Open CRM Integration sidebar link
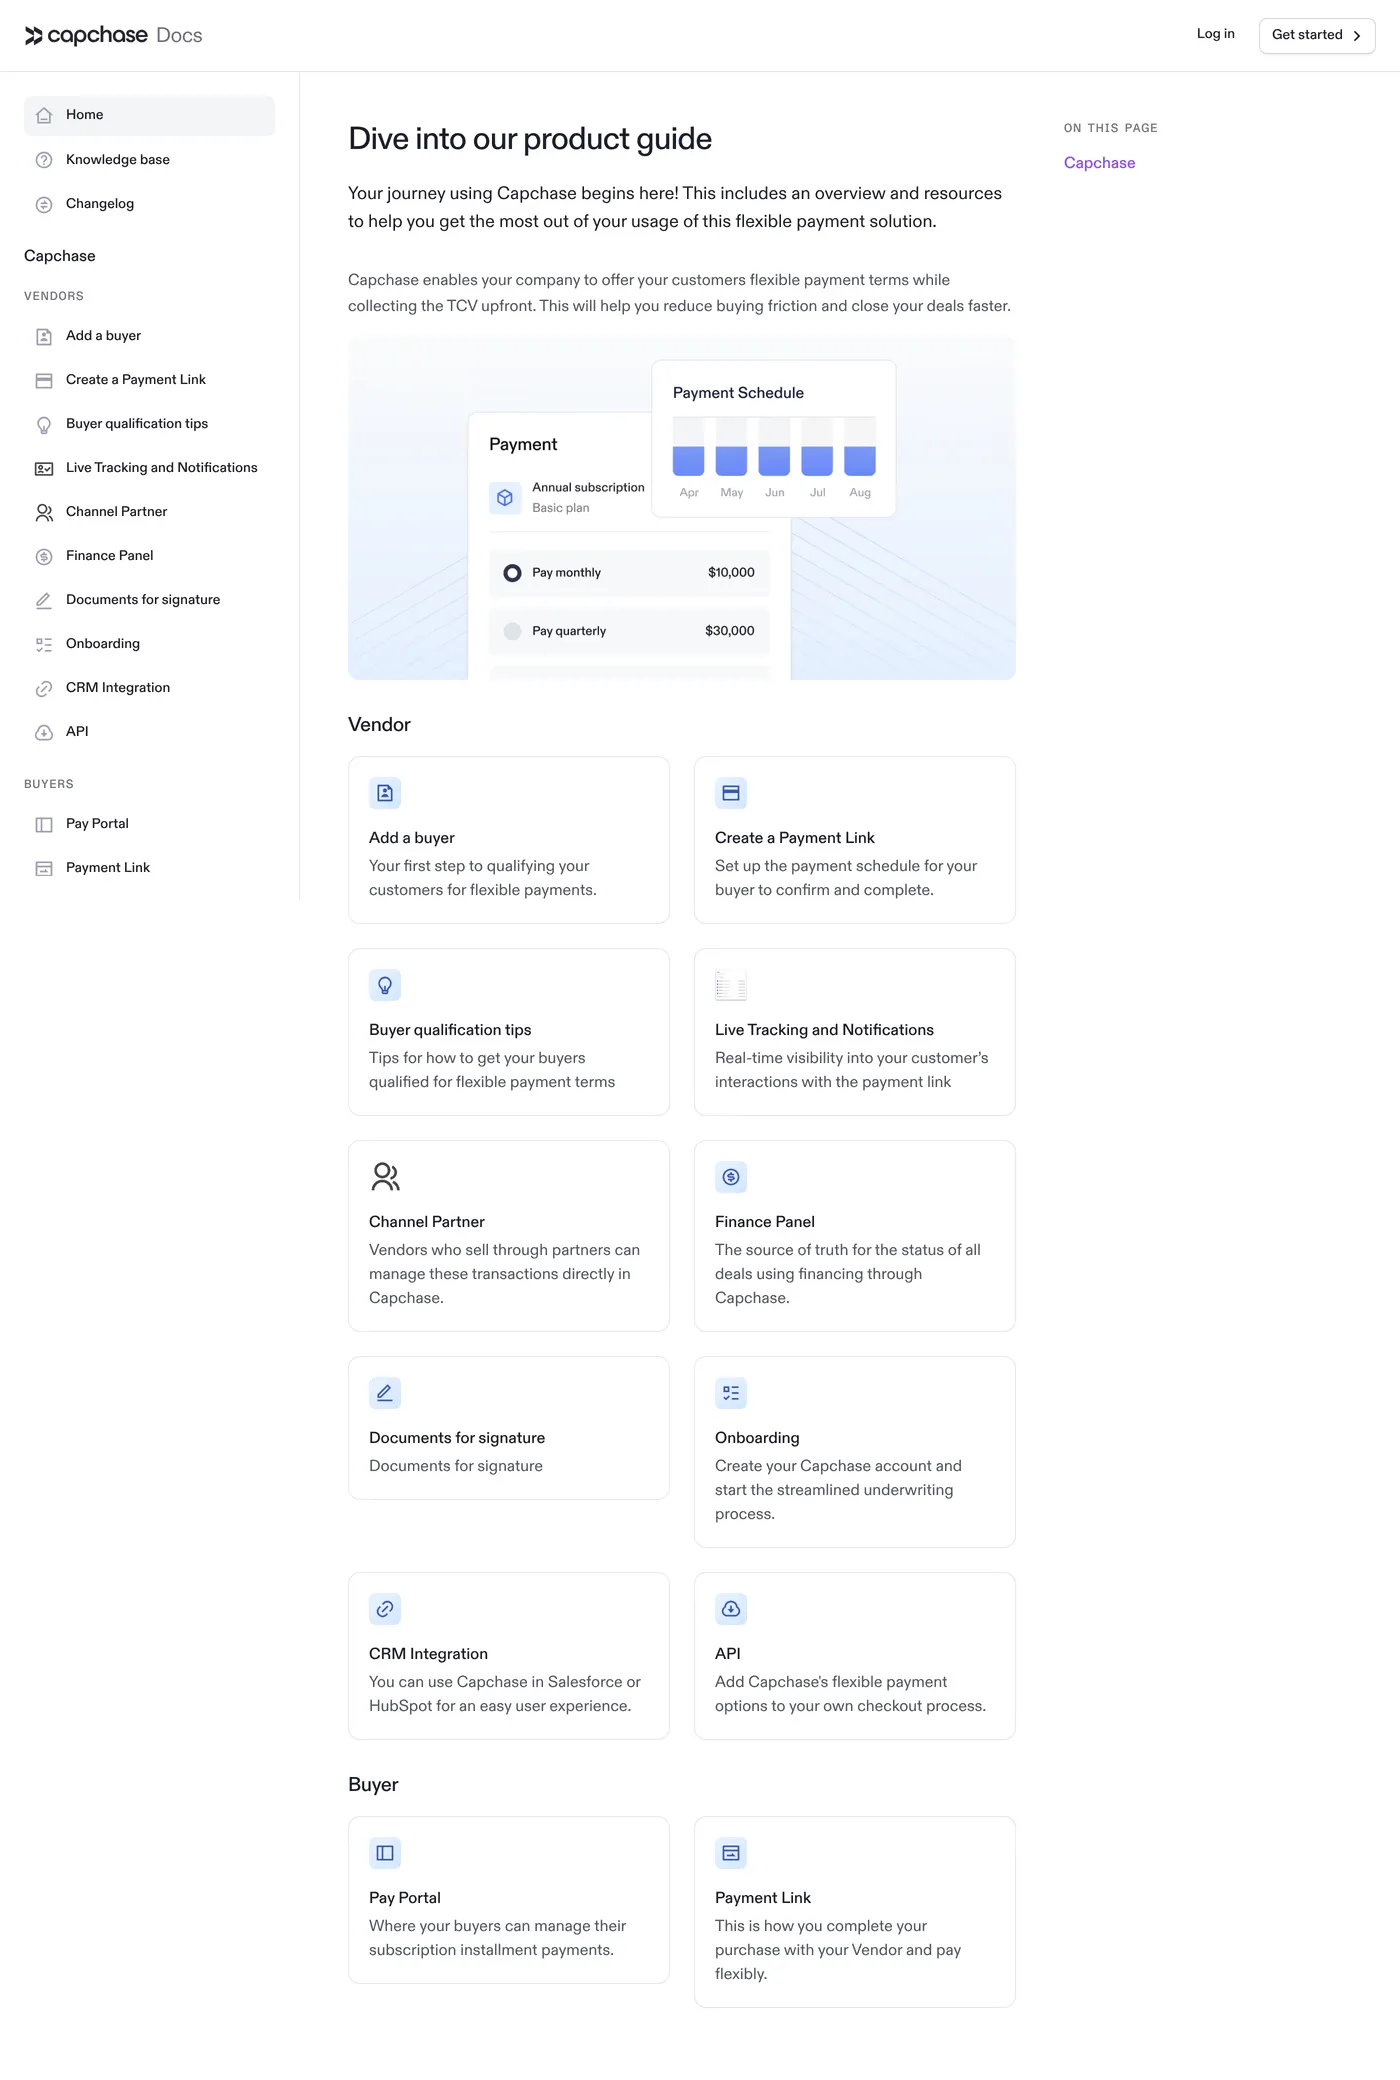This screenshot has width=1400, height=2080. point(149,688)
